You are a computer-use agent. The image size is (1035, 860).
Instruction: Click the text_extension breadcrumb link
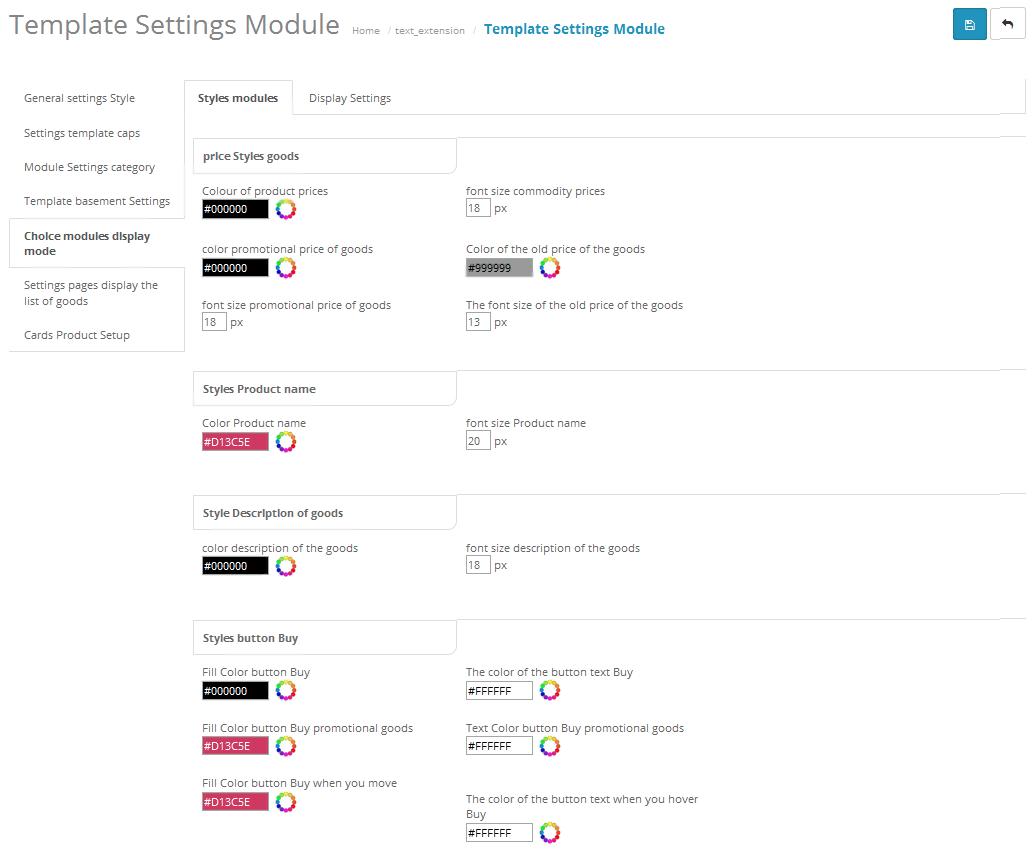point(430,30)
